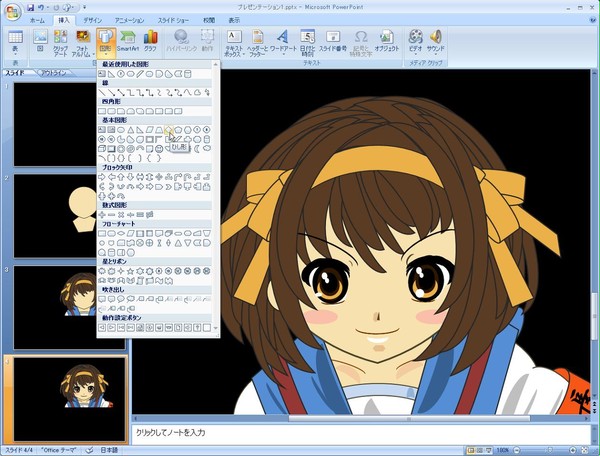The height and width of the screenshot is (456, 600).
Task: Open PowerPoint help icon
Action: click(x=593, y=20)
